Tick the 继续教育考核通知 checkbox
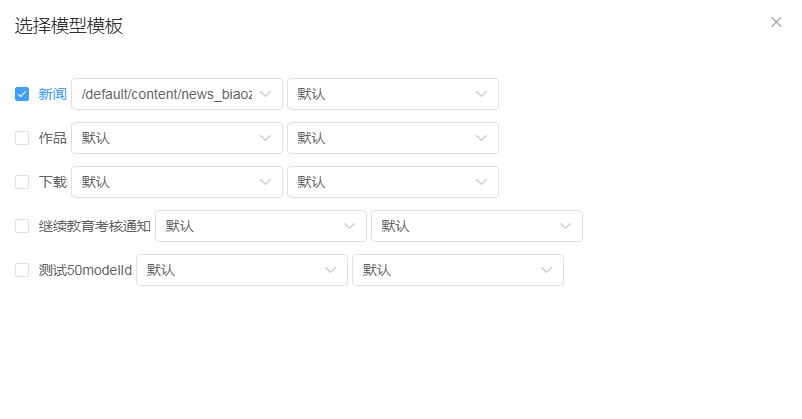Viewport: 802px width, 419px height. pos(22,226)
